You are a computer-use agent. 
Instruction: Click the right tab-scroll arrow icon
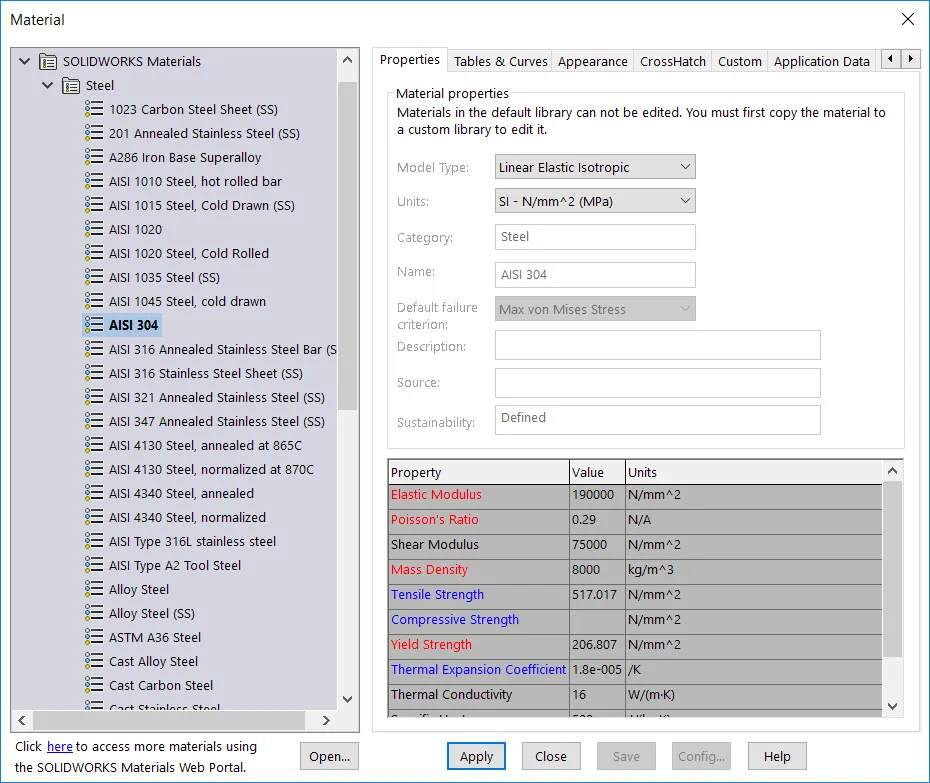pyautogui.click(x=911, y=59)
